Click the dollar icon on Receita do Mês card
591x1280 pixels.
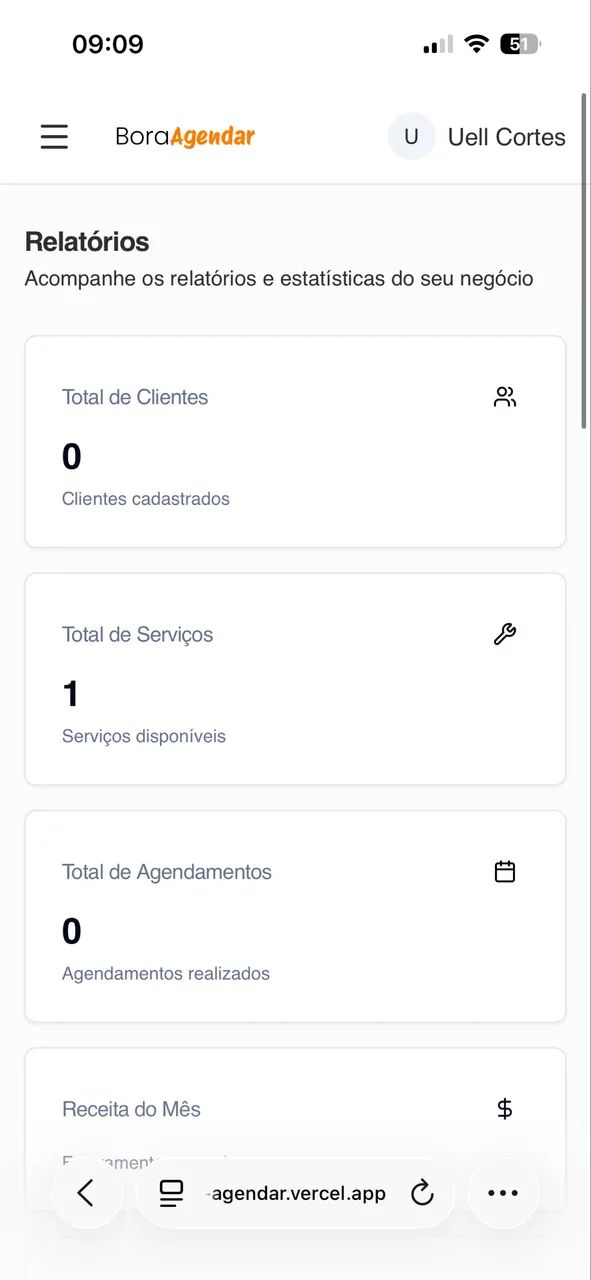(x=505, y=1108)
